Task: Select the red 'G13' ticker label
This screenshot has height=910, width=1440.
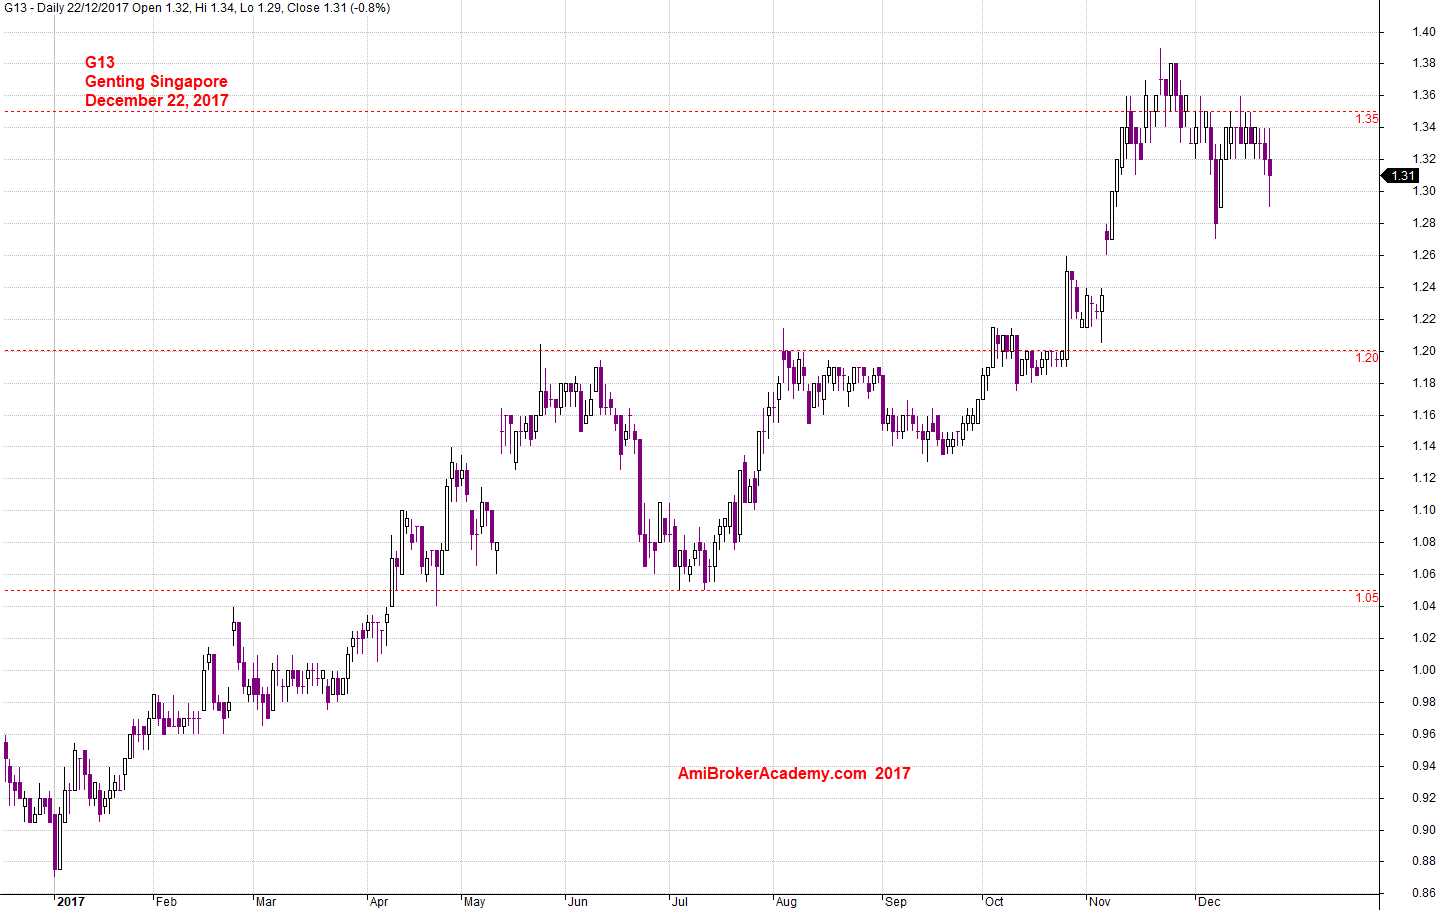Action: [x=100, y=62]
